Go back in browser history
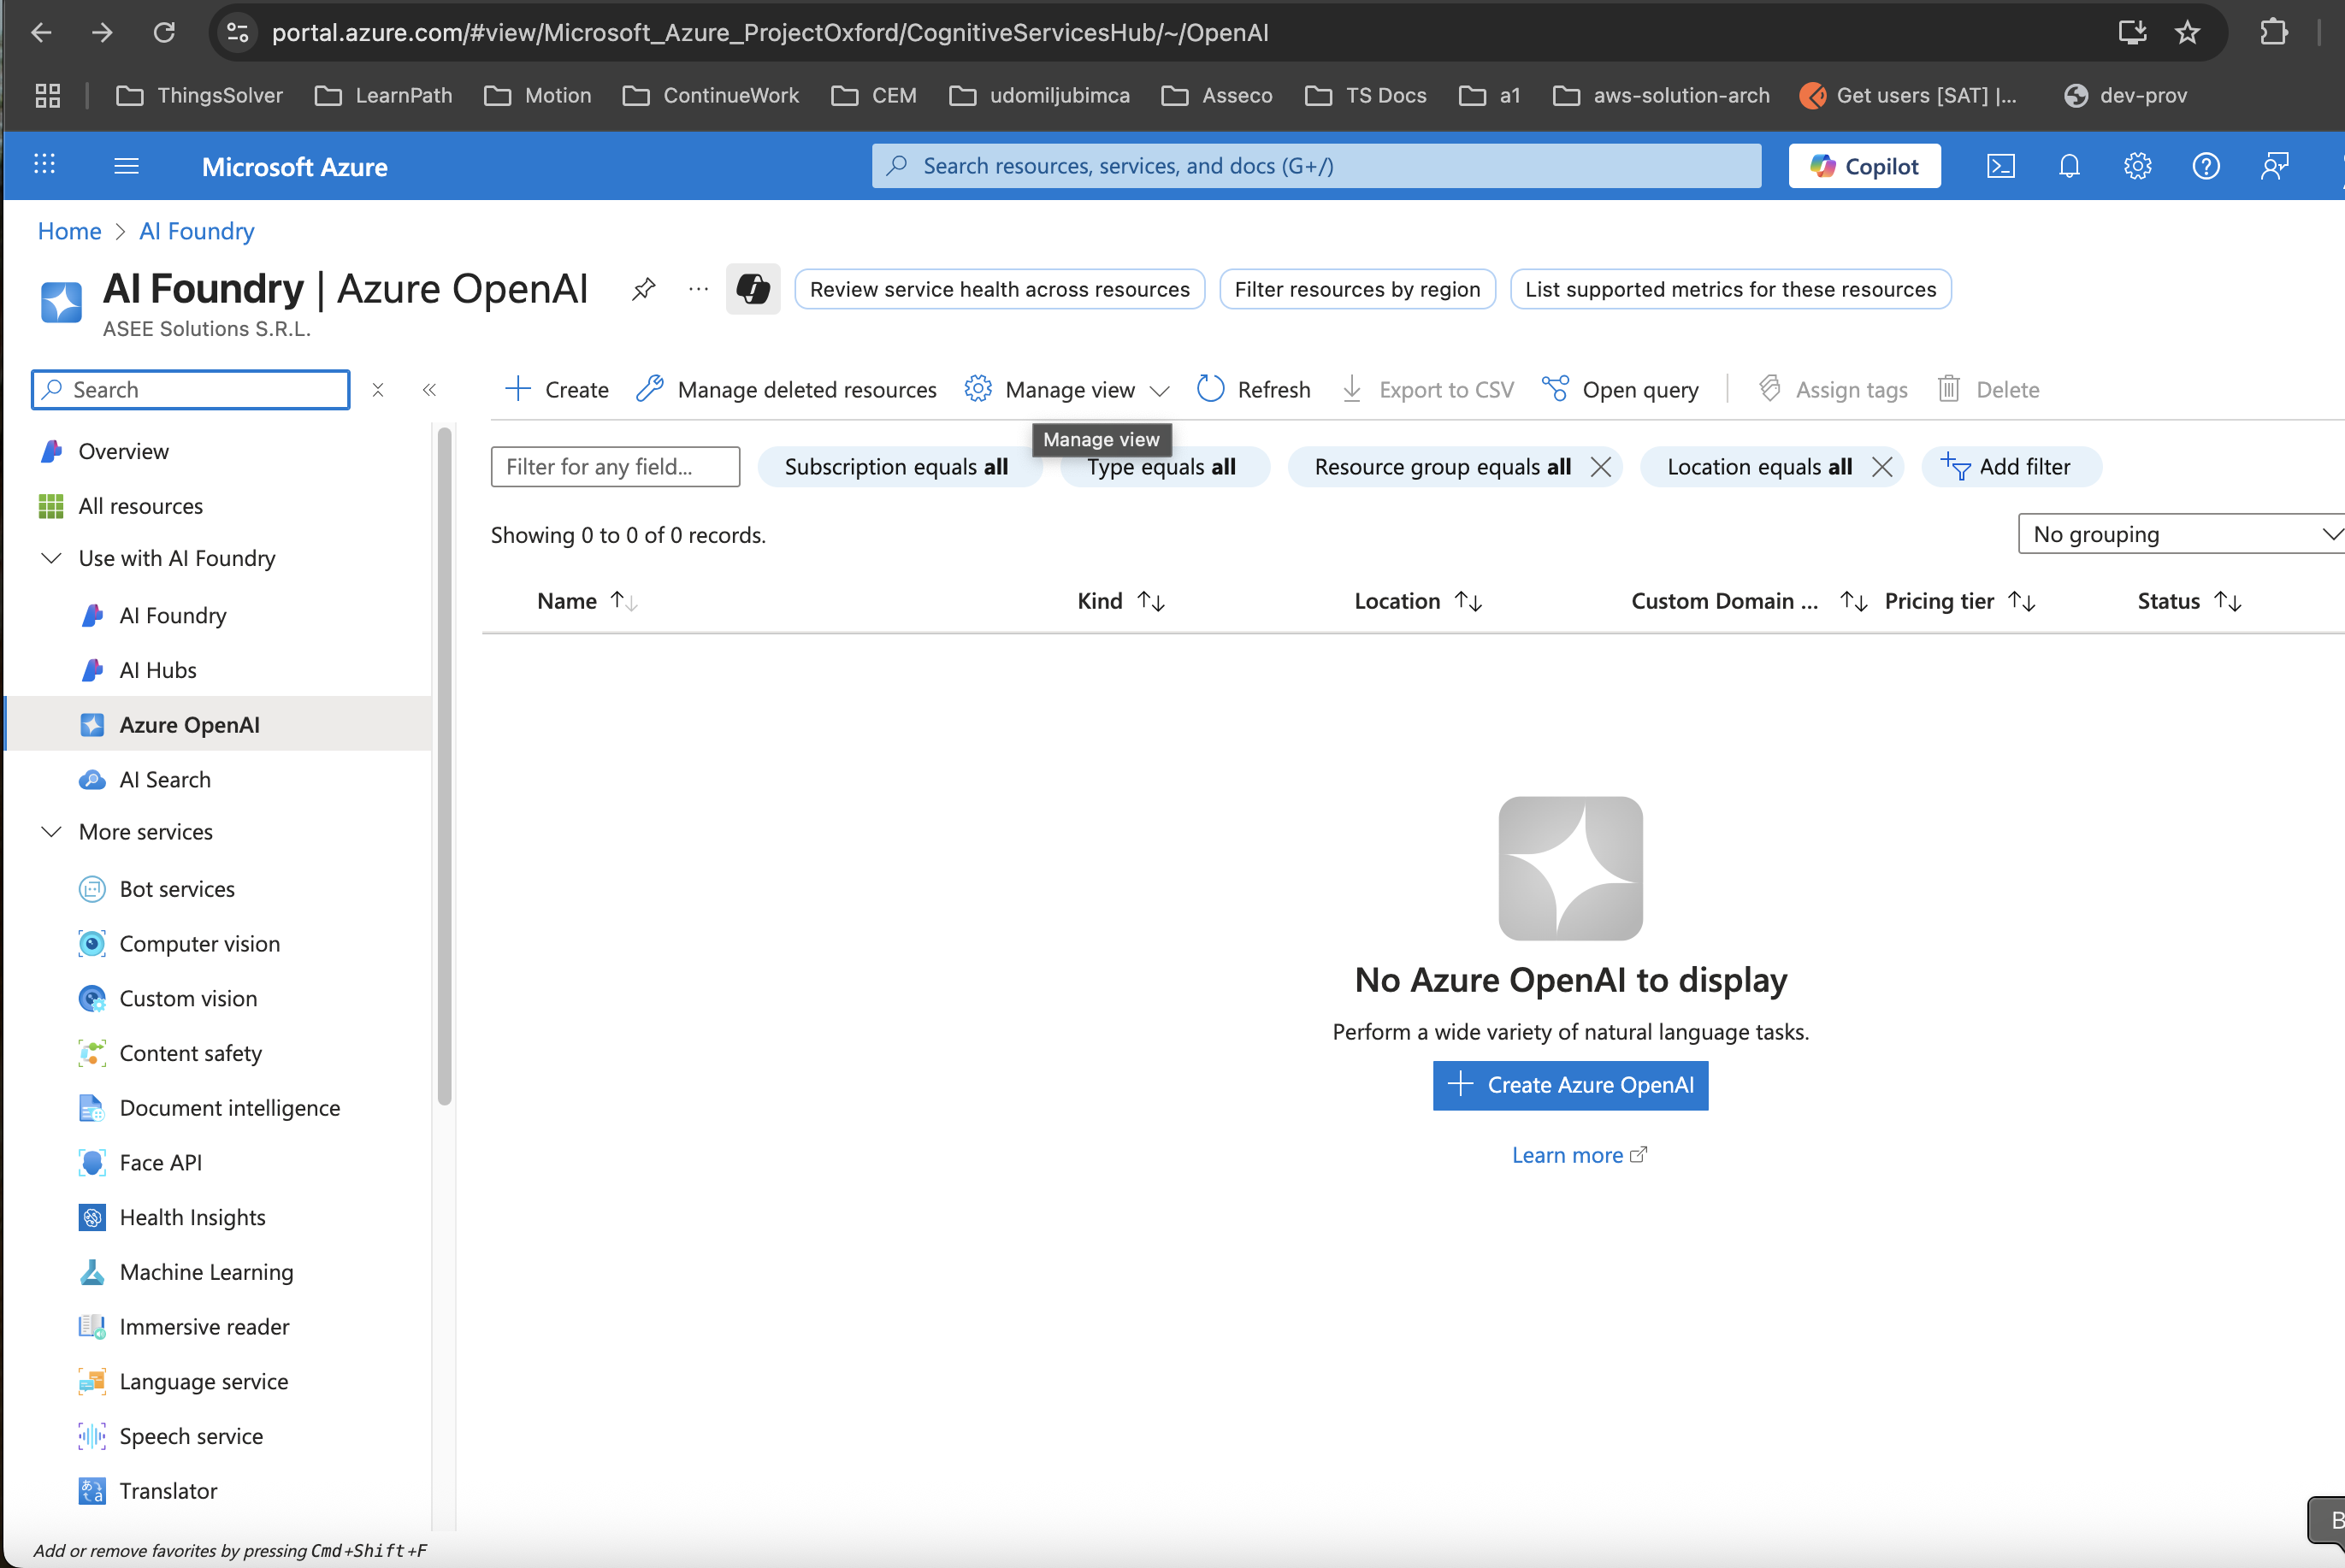 tap(41, 33)
